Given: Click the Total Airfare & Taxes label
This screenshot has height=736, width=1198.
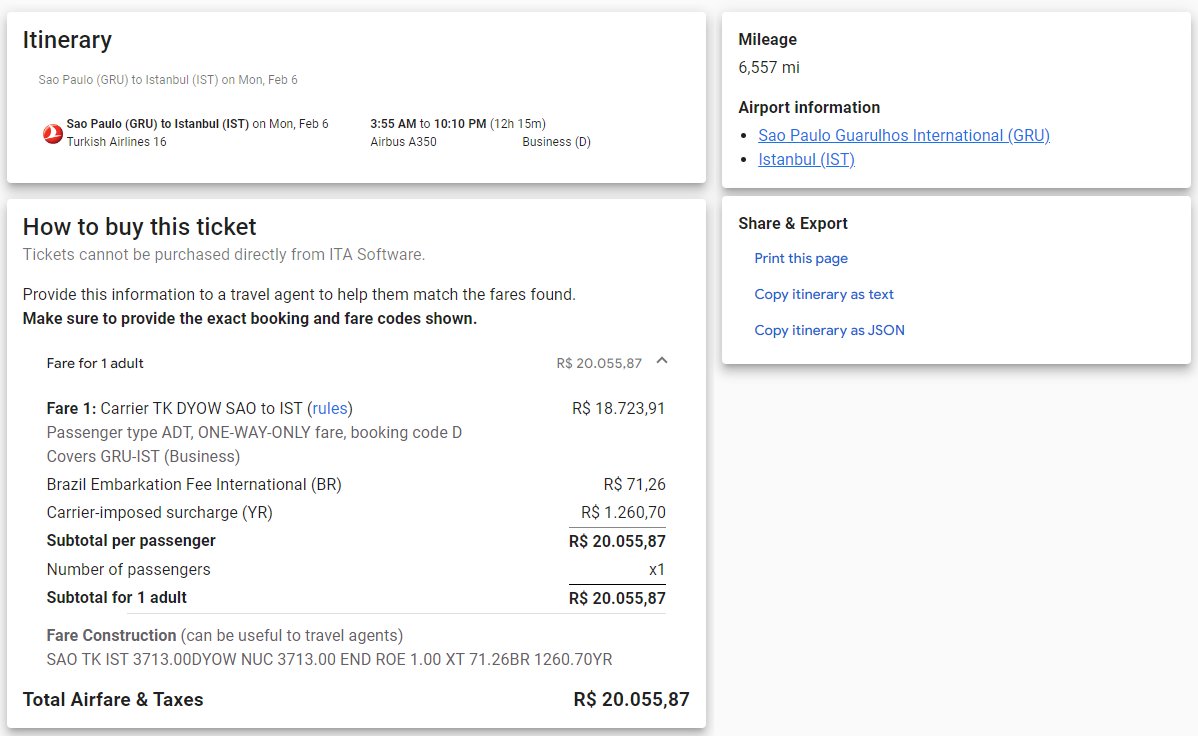Looking at the screenshot, I should (x=113, y=699).
